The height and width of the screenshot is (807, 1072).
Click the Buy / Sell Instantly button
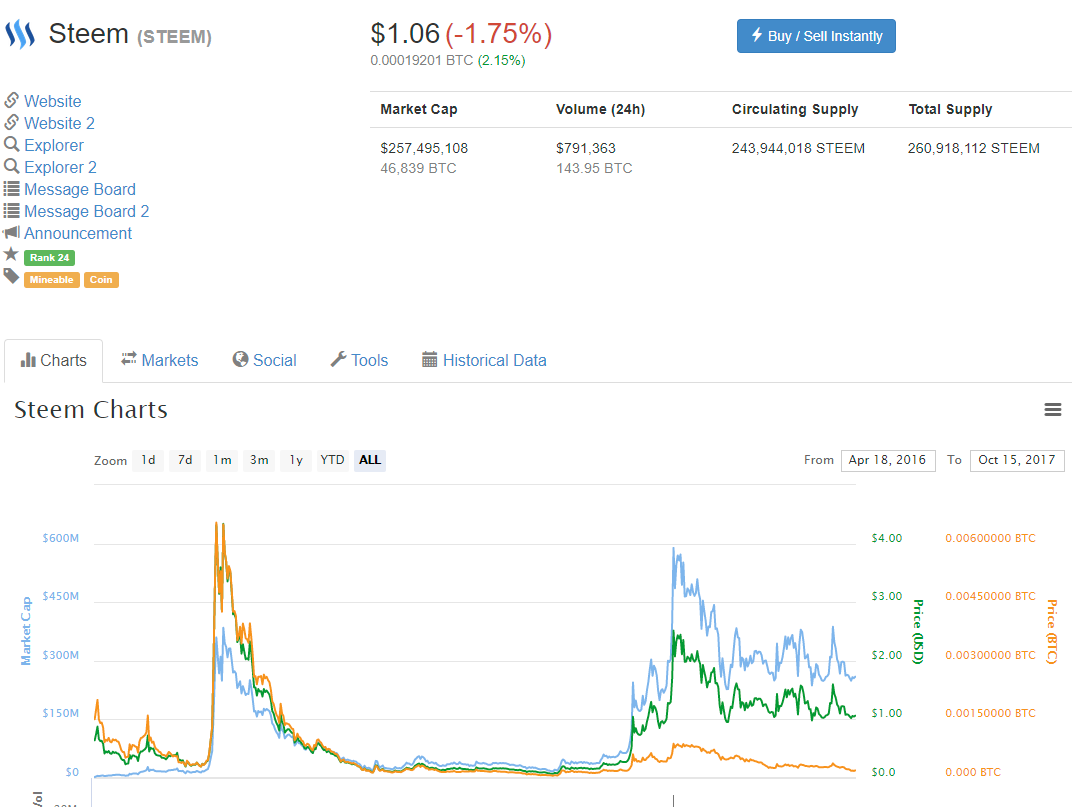coord(816,36)
